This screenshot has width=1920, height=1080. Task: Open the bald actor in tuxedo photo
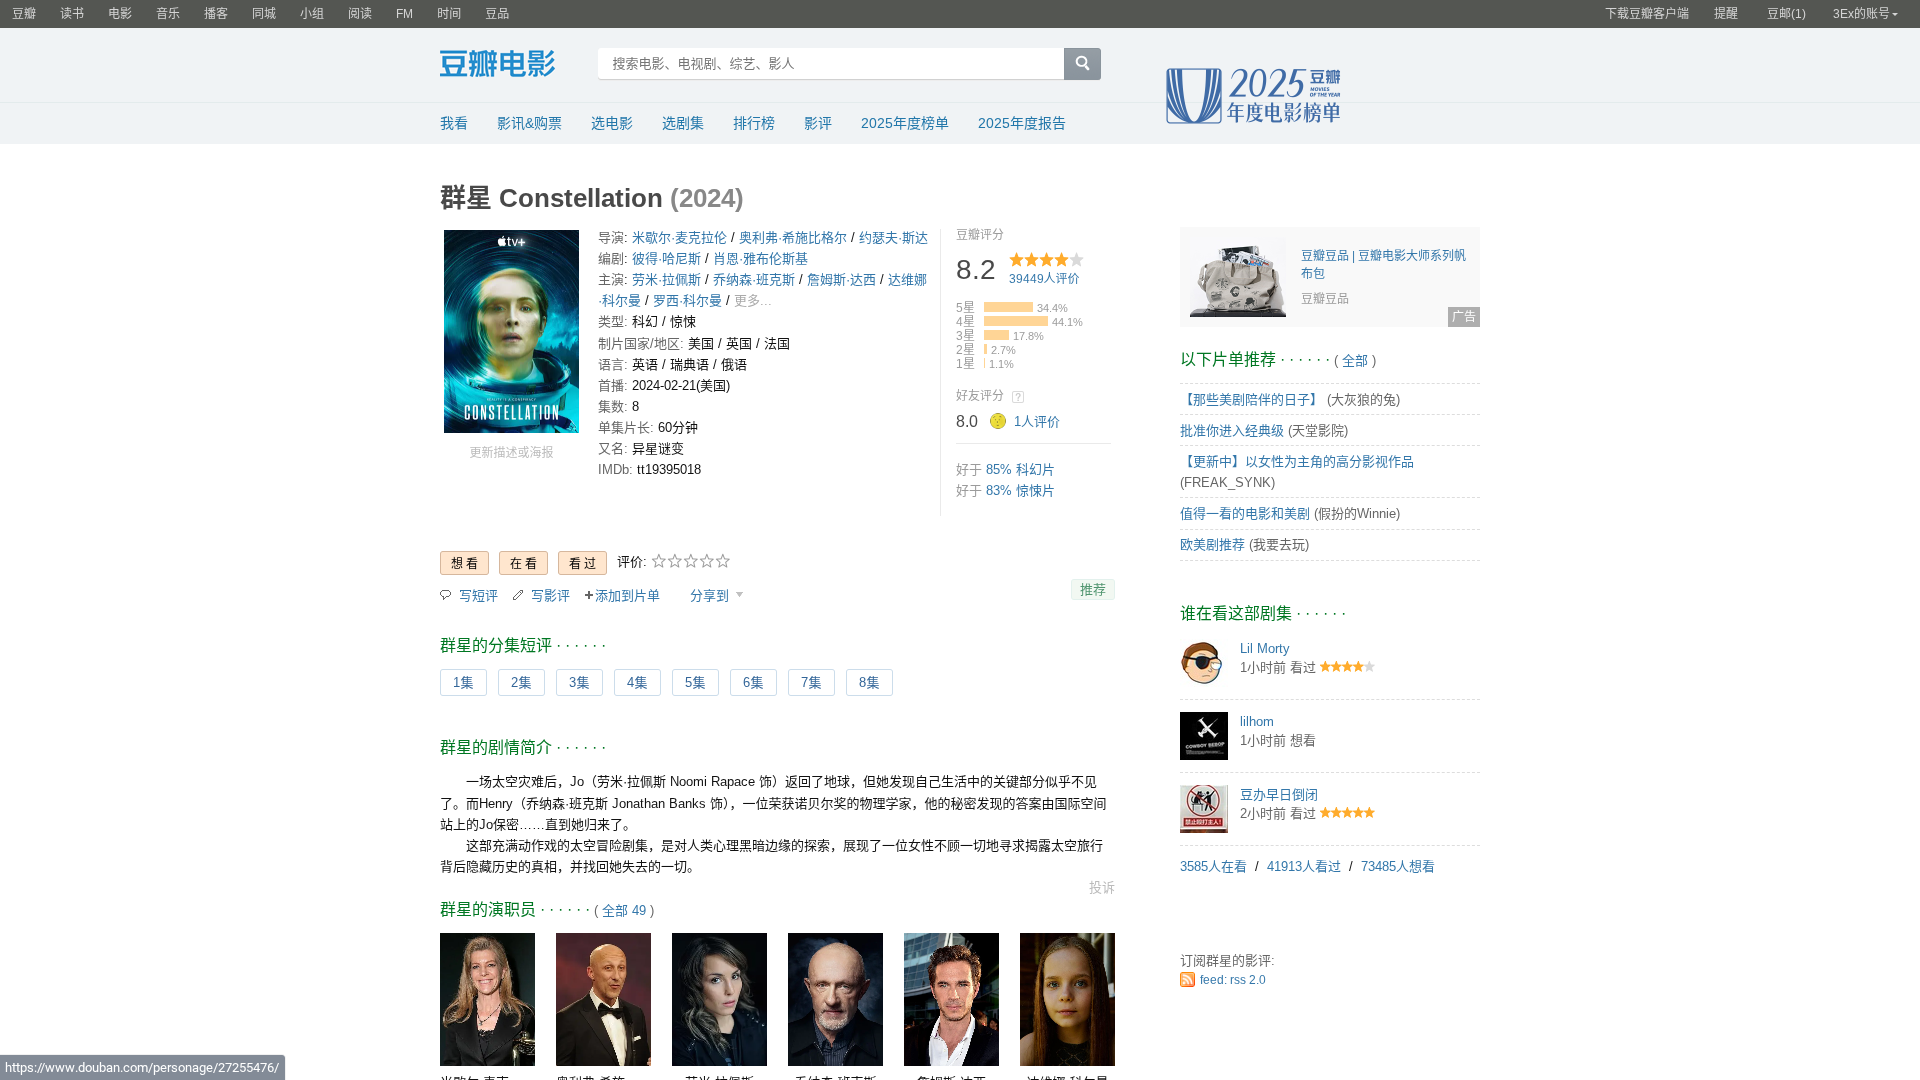tap(603, 999)
